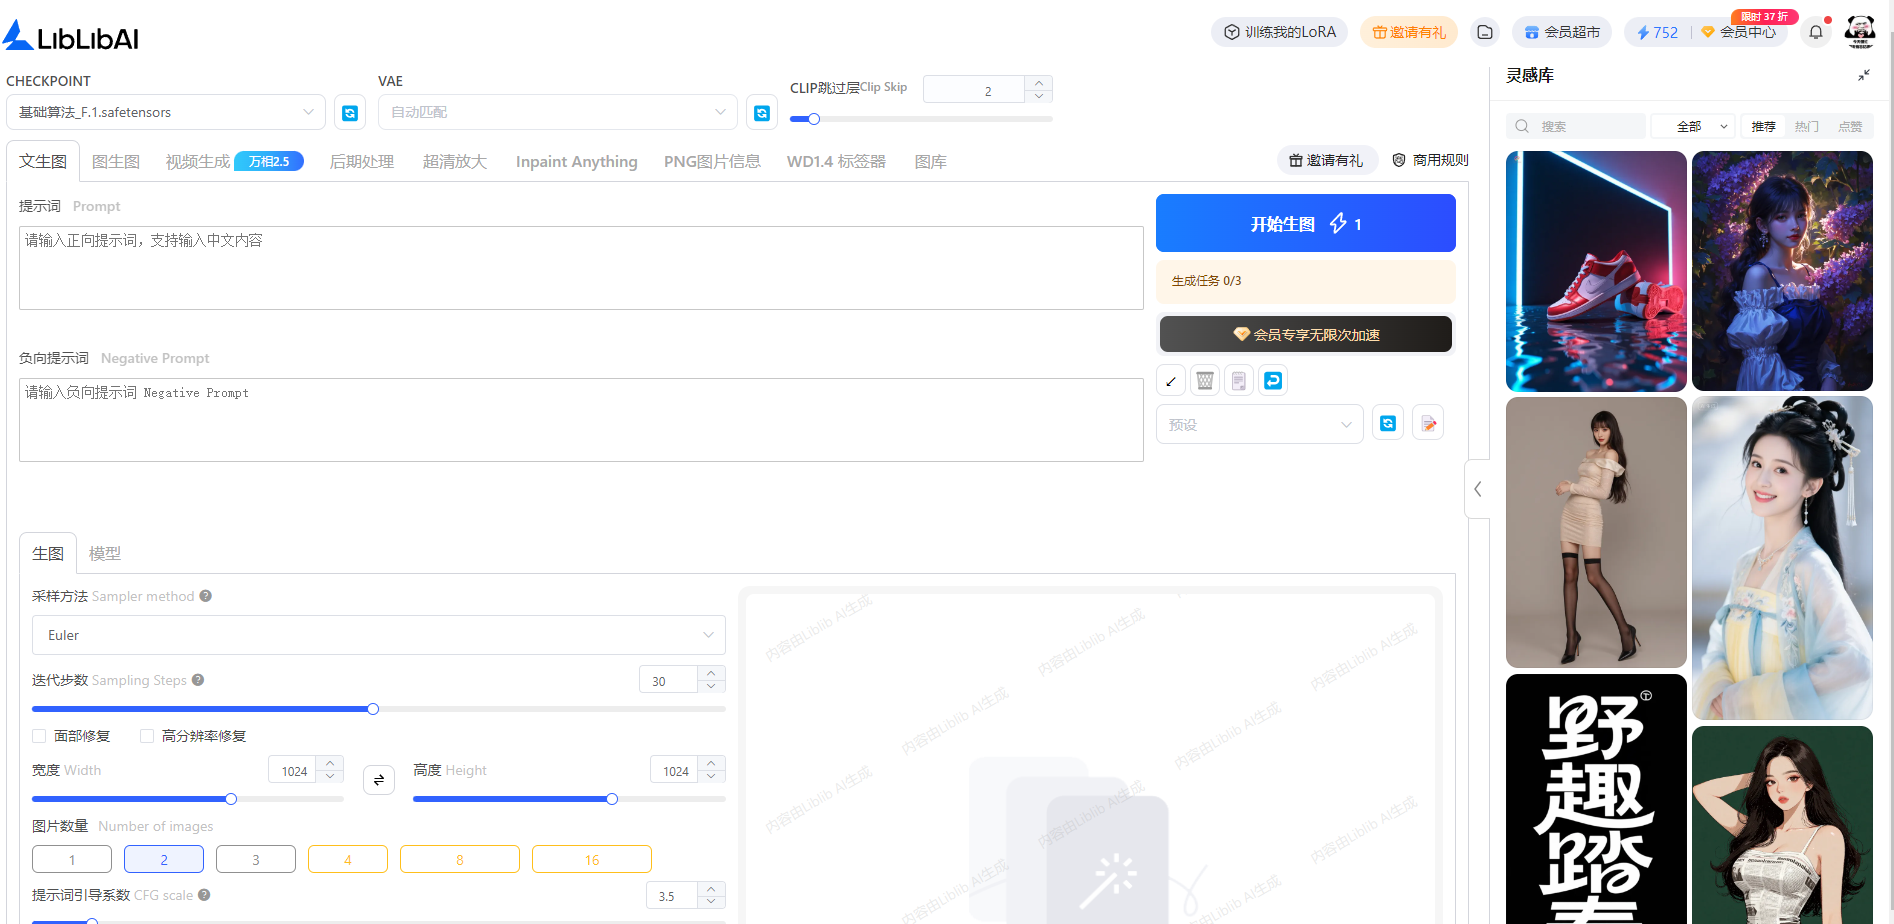Click the edit preset pencil icon

tap(1429, 424)
